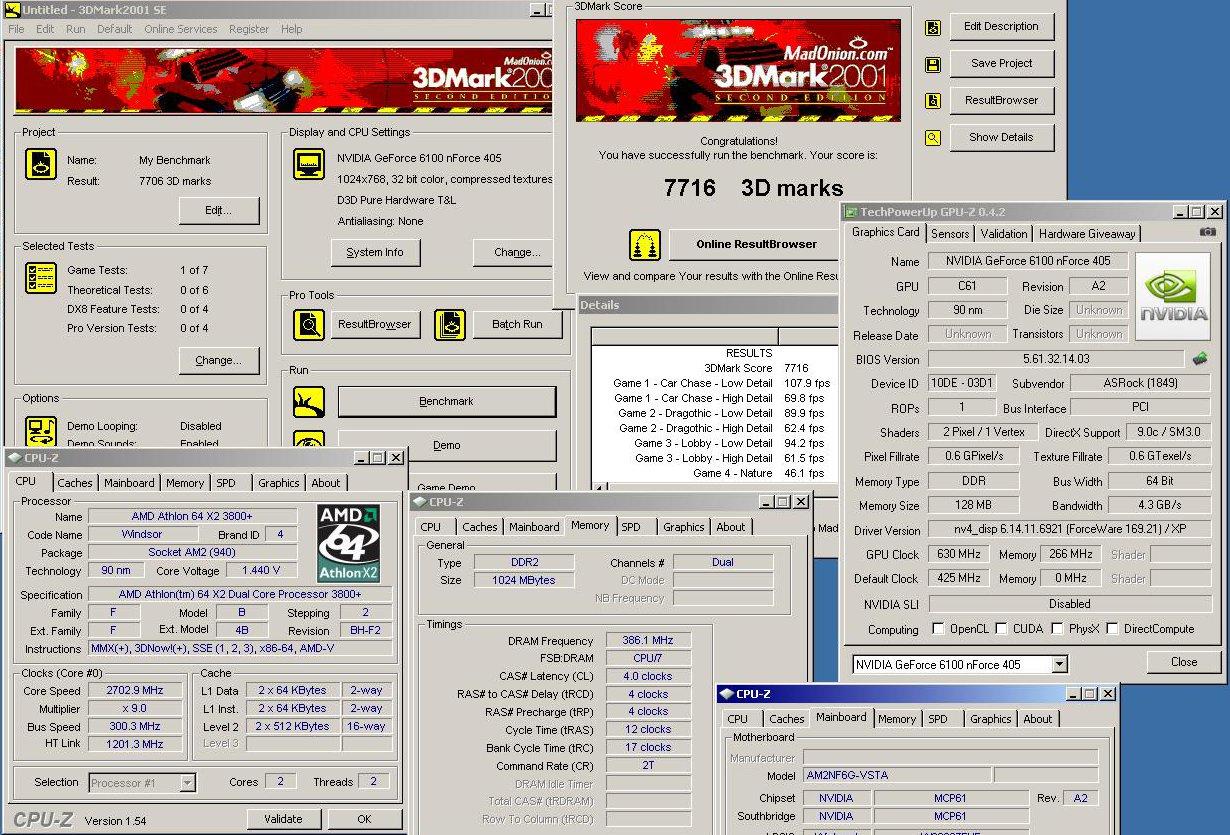Open the Processor #1 selection dropdown in CPU-Z

187,783
